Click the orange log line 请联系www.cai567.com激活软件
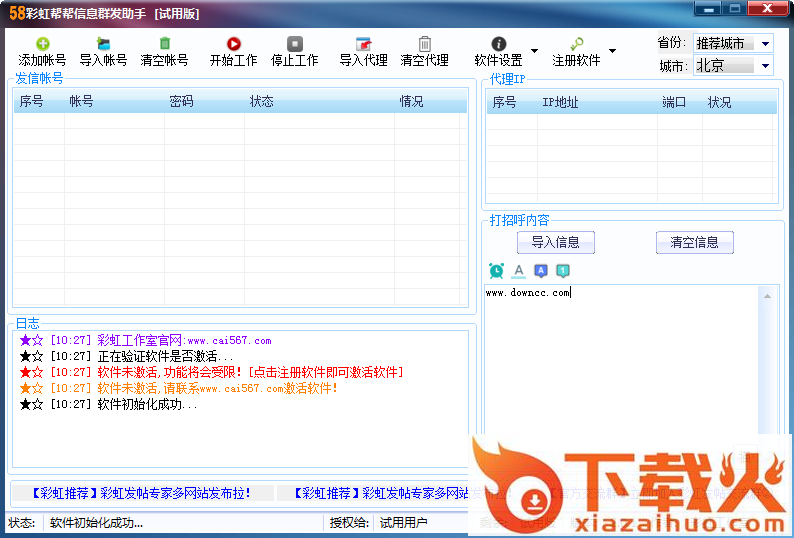This screenshot has width=794, height=538. point(178,389)
